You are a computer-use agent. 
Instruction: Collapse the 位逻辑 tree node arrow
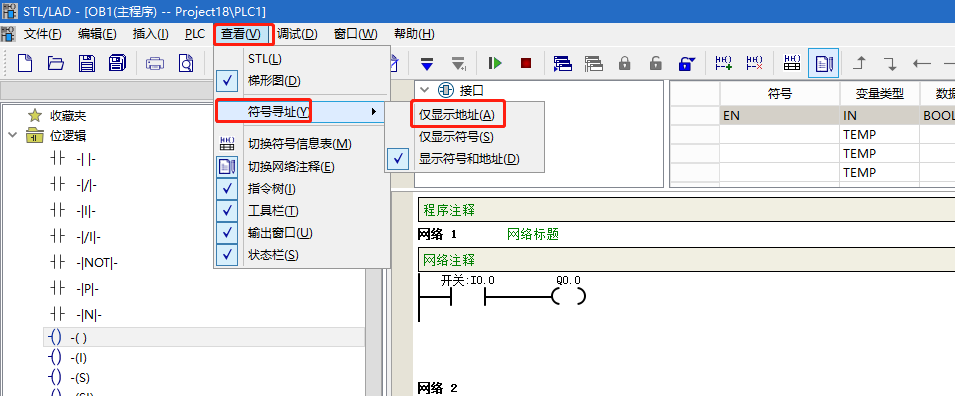pyautogui.click(x=13, y=135)
